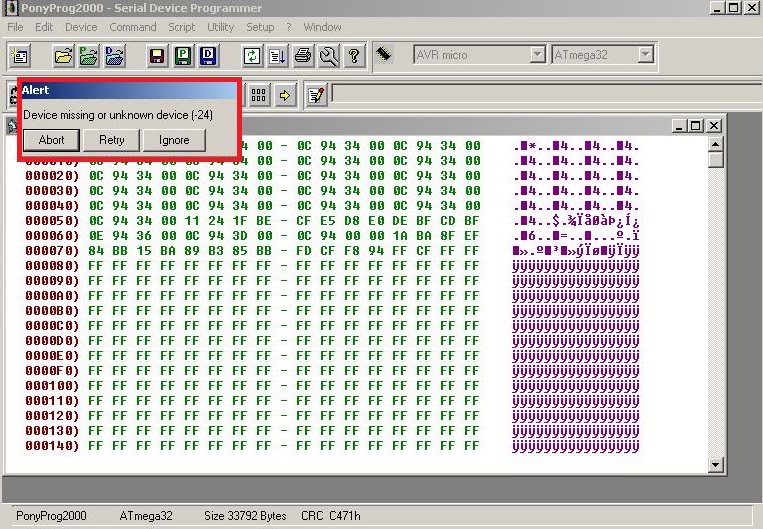
Task: Open program file with green P folder icon
Action: tap(89, 56)
